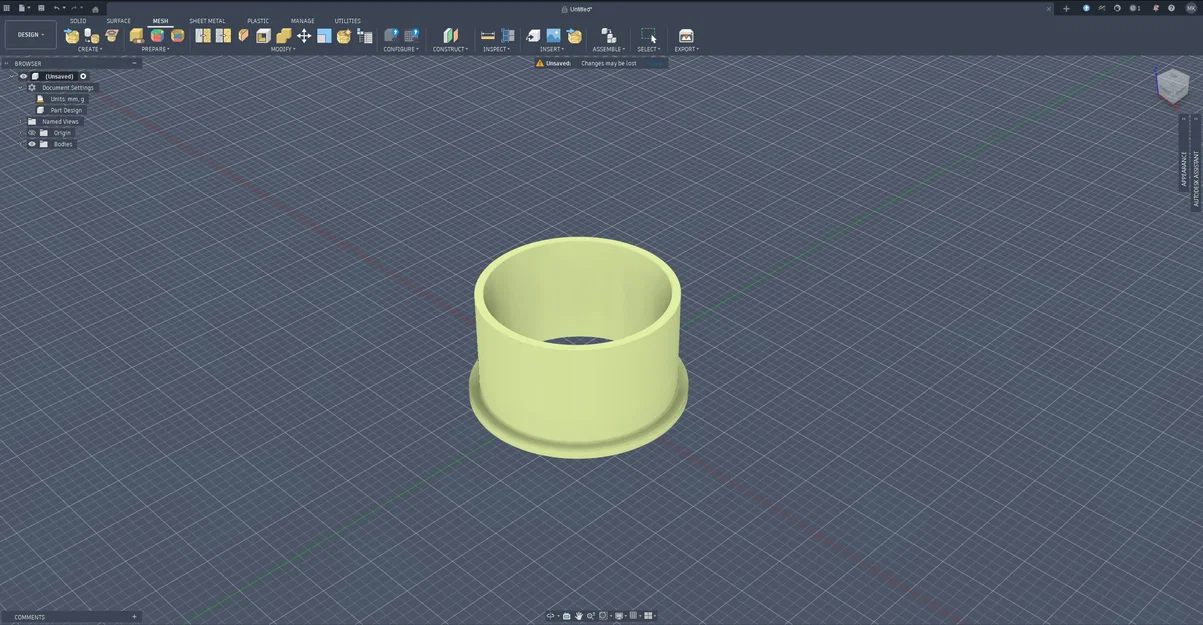The width and height of the screenshot is (1203, 625).
Task: Select the Part Design tree item
Action: tap(66, 110)
